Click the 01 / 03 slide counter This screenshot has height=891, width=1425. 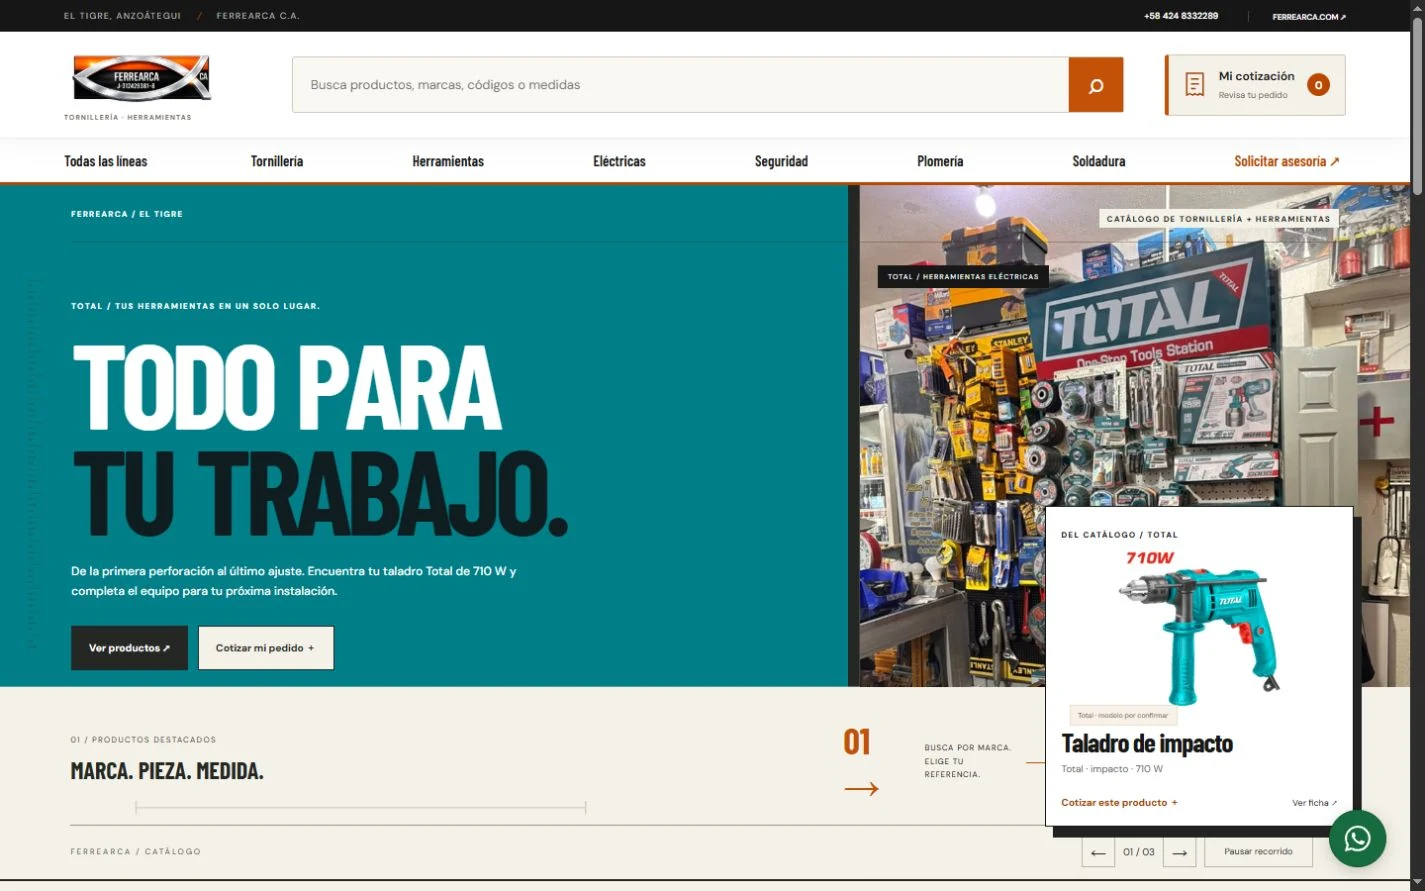click(x=1139, y=852)
